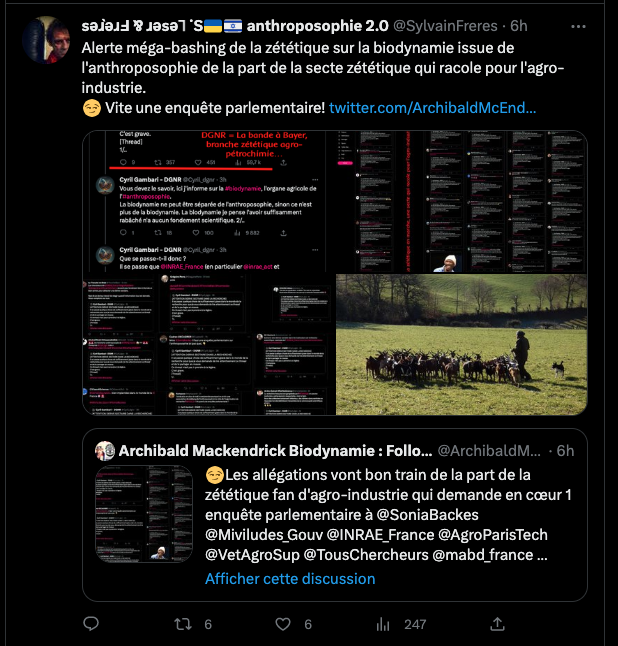The height and width of the screenshot is (646, 618).
Task: Click 'Afficher cette discussion' link
Action: click(x=290, y=578)
